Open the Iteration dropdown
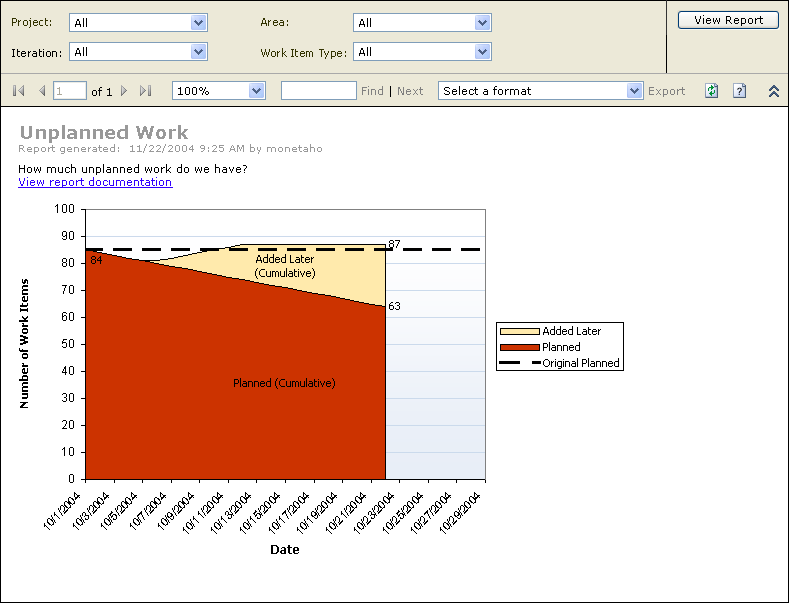This screenshot has width=789, height=603. (198, 52)
